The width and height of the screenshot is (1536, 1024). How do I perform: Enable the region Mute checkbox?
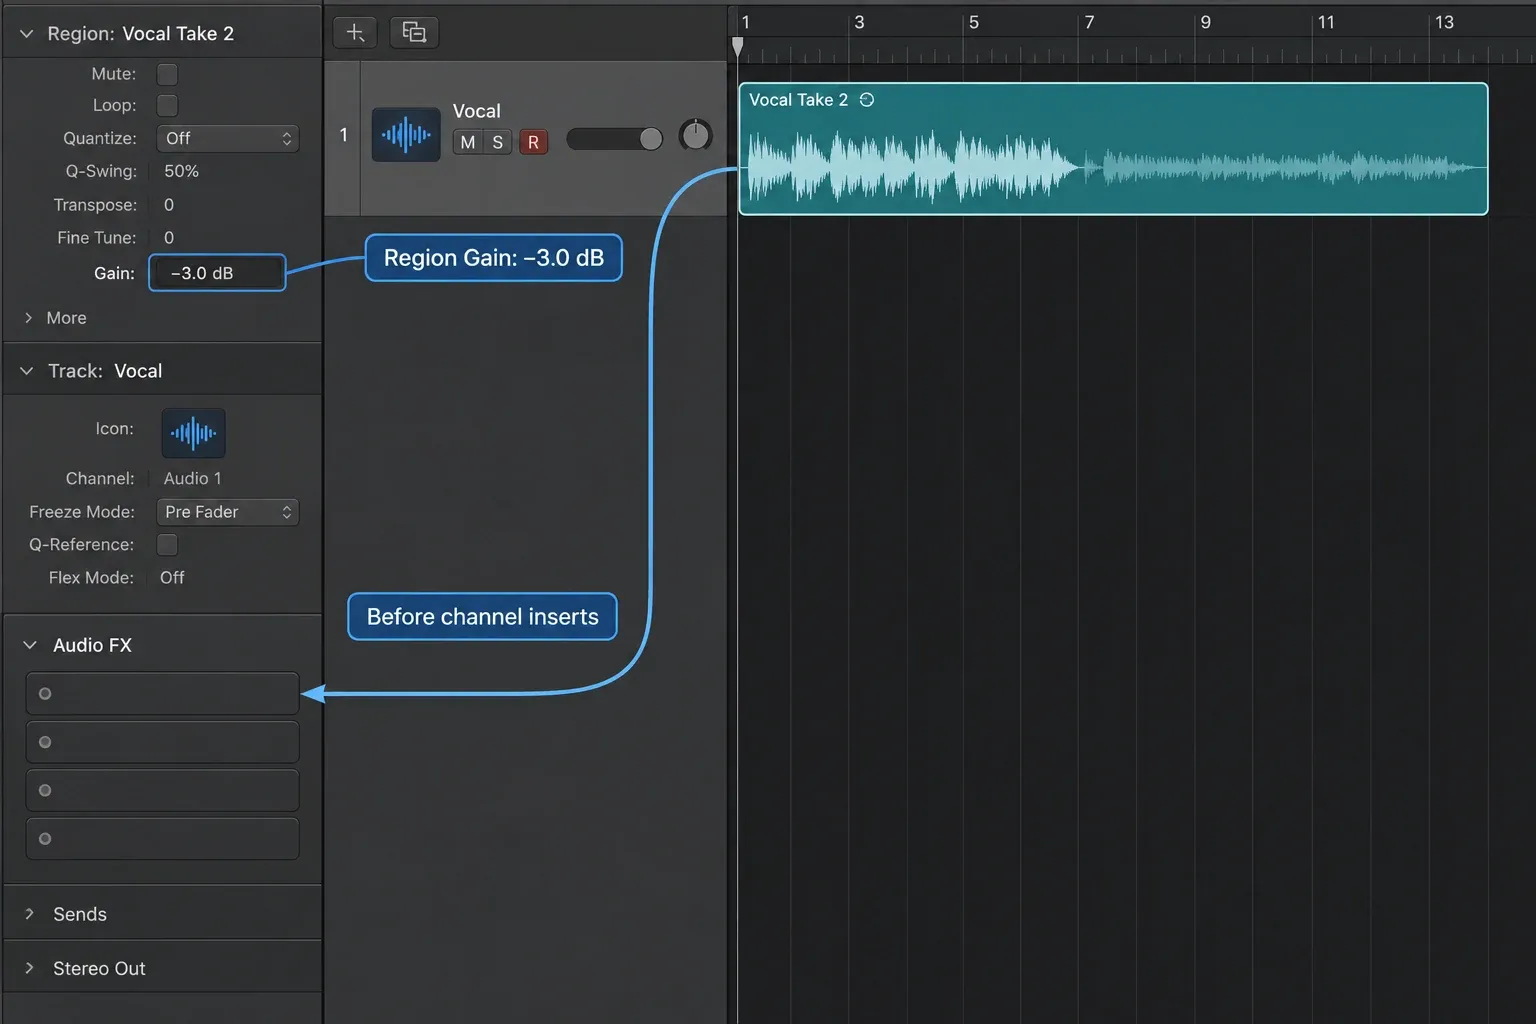tap(167, 74)
